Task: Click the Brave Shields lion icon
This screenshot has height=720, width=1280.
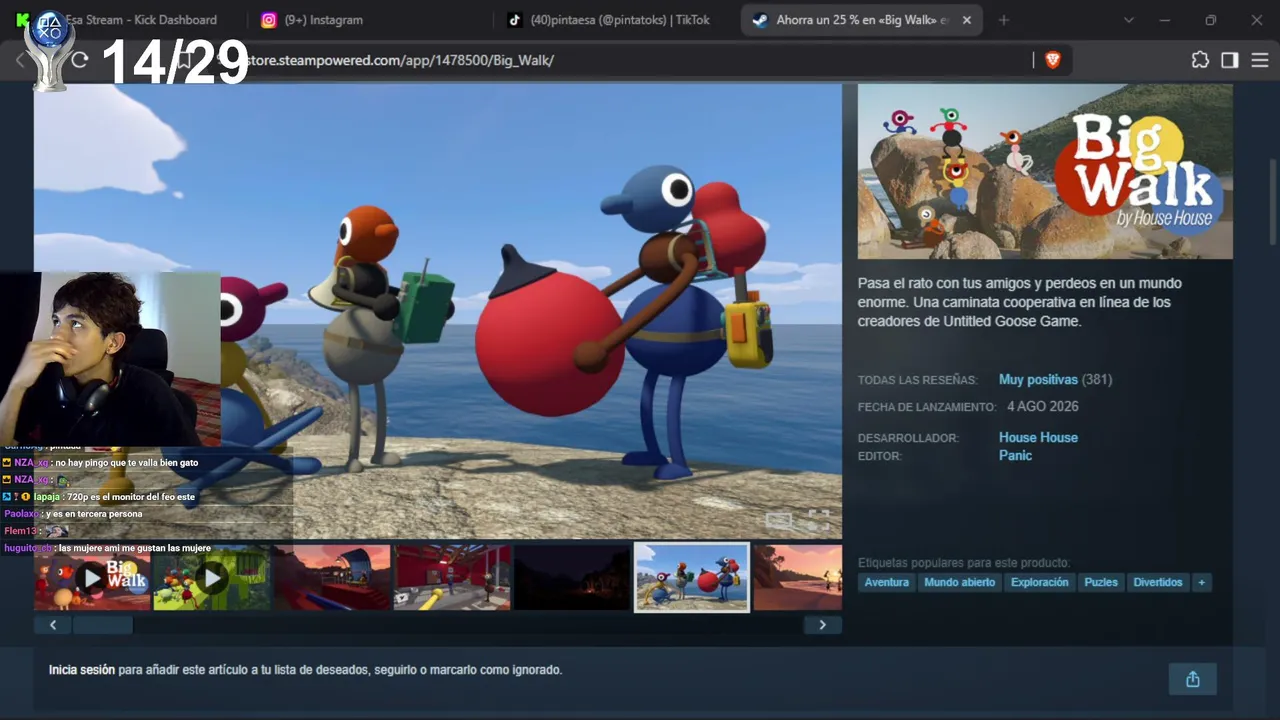Action: tap(1052, 60)
